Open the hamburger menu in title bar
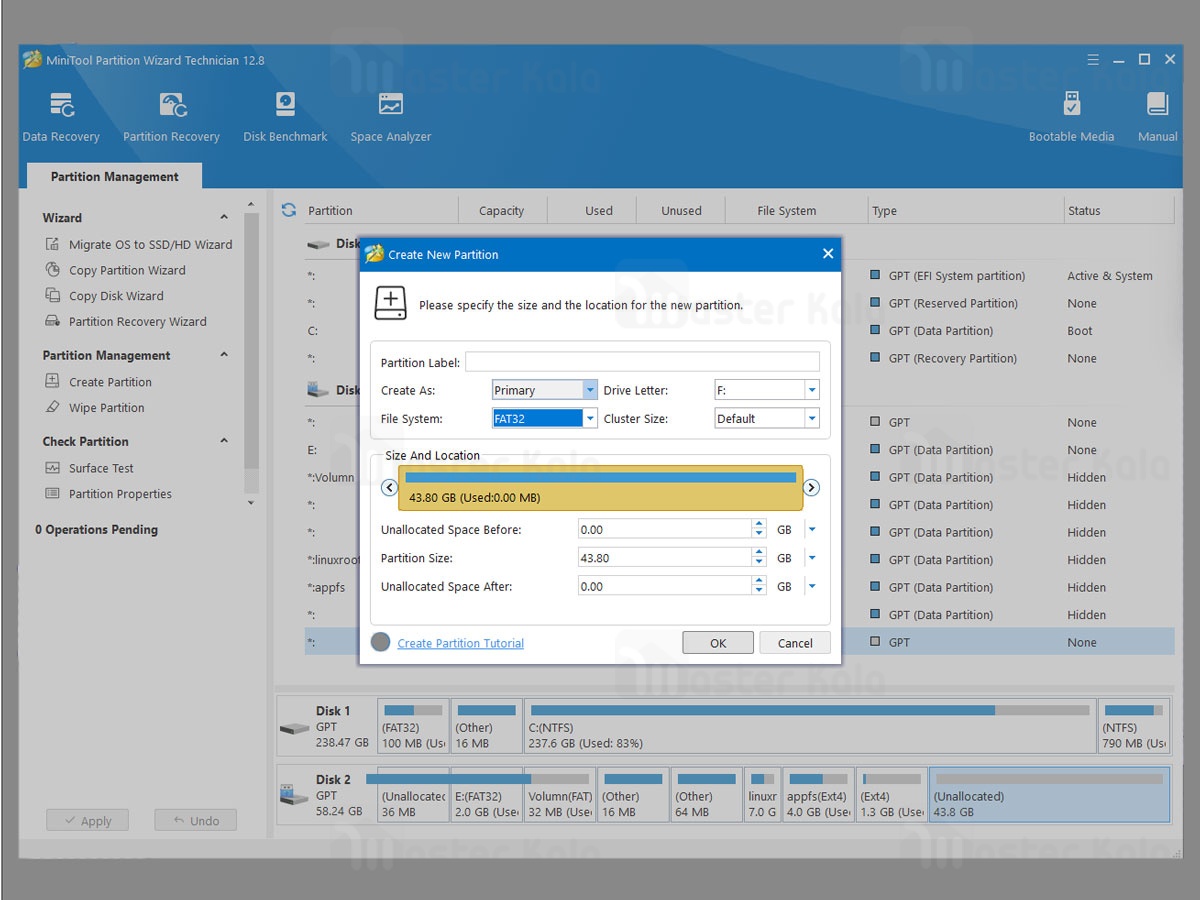The height and width of the screenshot is (900, 1200). 1095,60
